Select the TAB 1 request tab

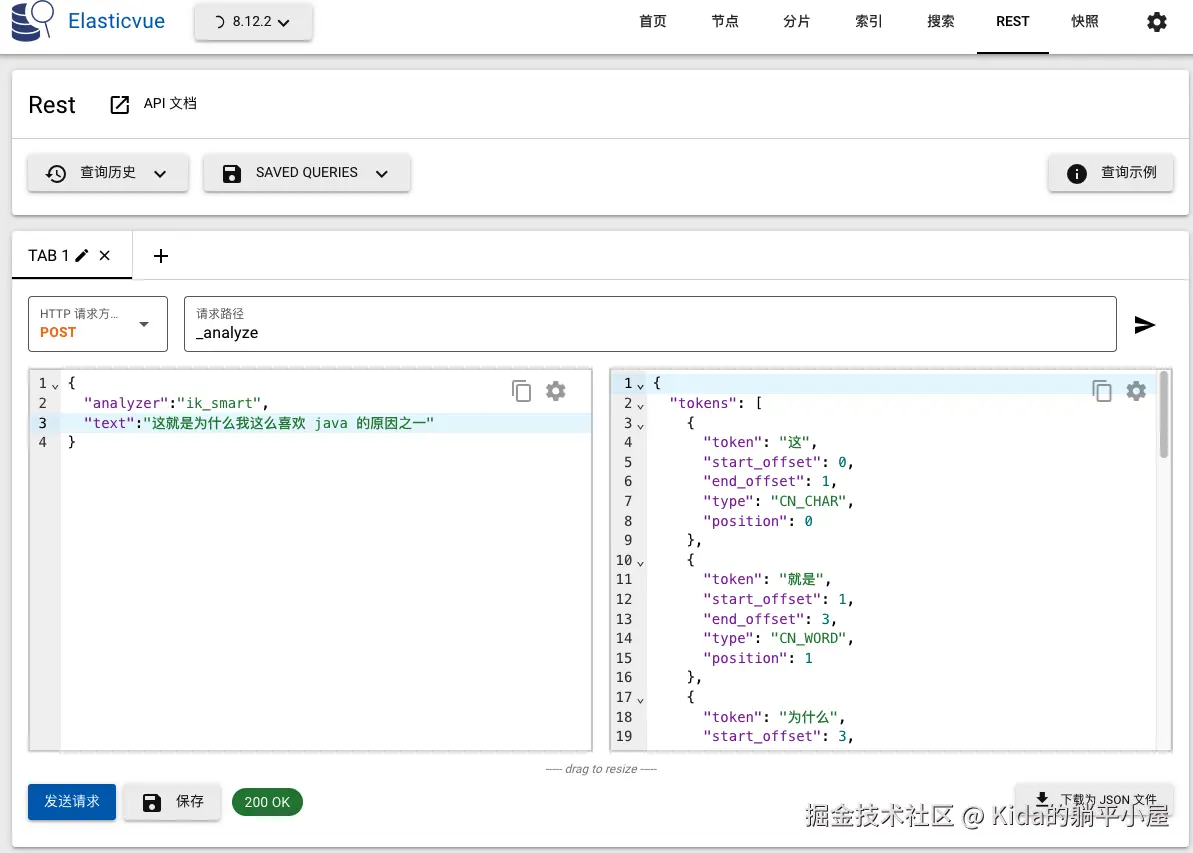click(49, 256)
